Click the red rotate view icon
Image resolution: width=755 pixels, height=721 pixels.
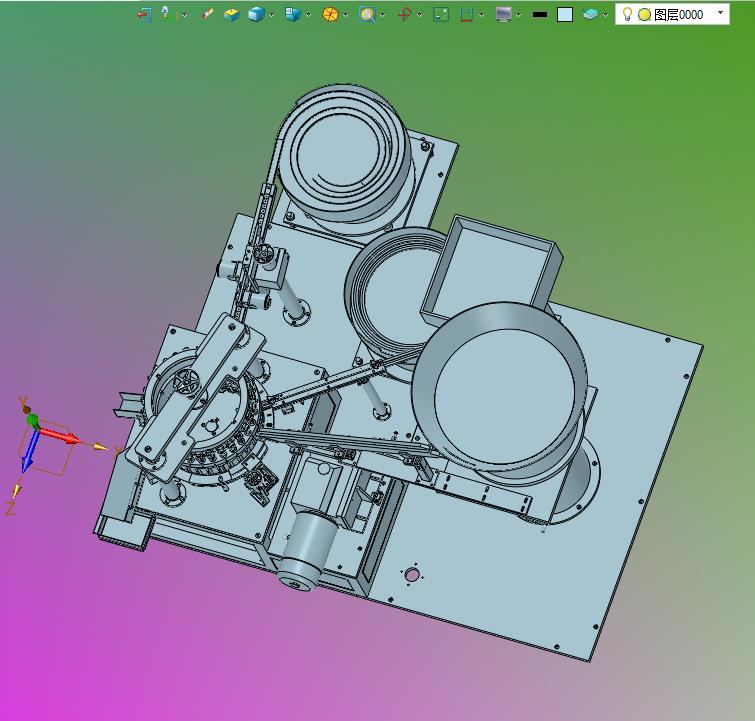tap(404, 14)
